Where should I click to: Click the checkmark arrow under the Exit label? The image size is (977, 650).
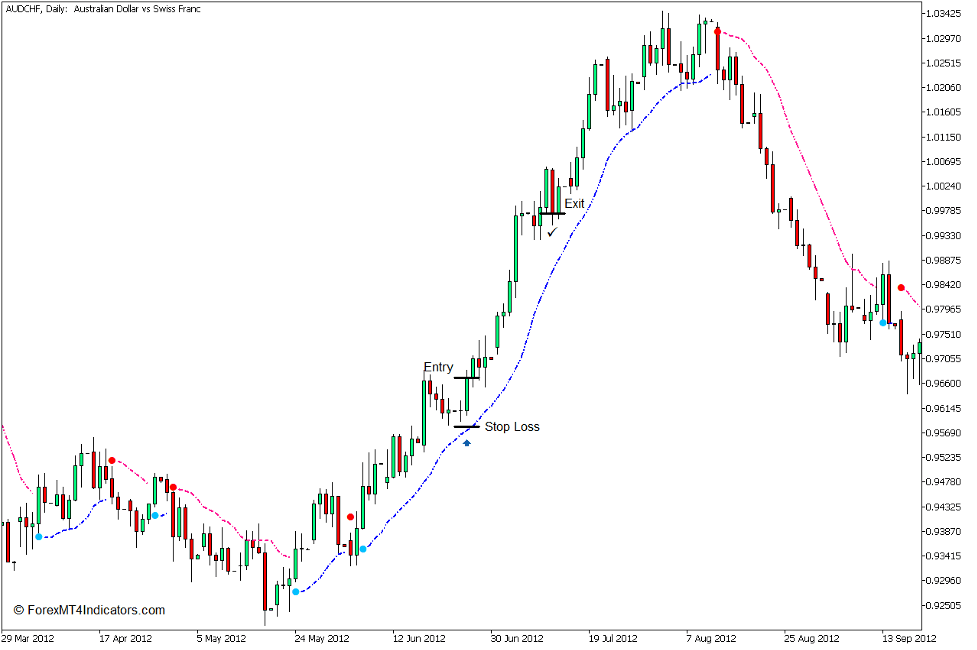[x=552, y=230]
